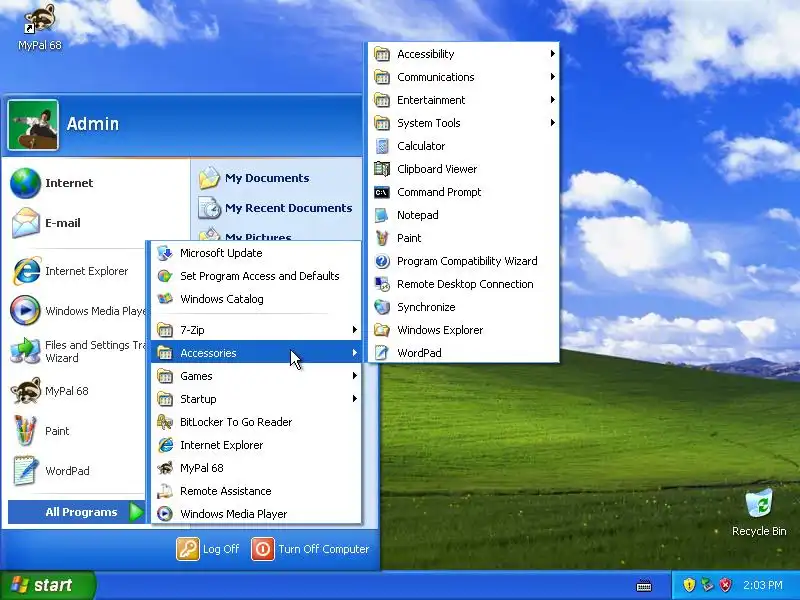Screen dimensions: 800x600
Task: Launch MyPal 68 raccoon icon in left pane
Action: coord(25,391)
